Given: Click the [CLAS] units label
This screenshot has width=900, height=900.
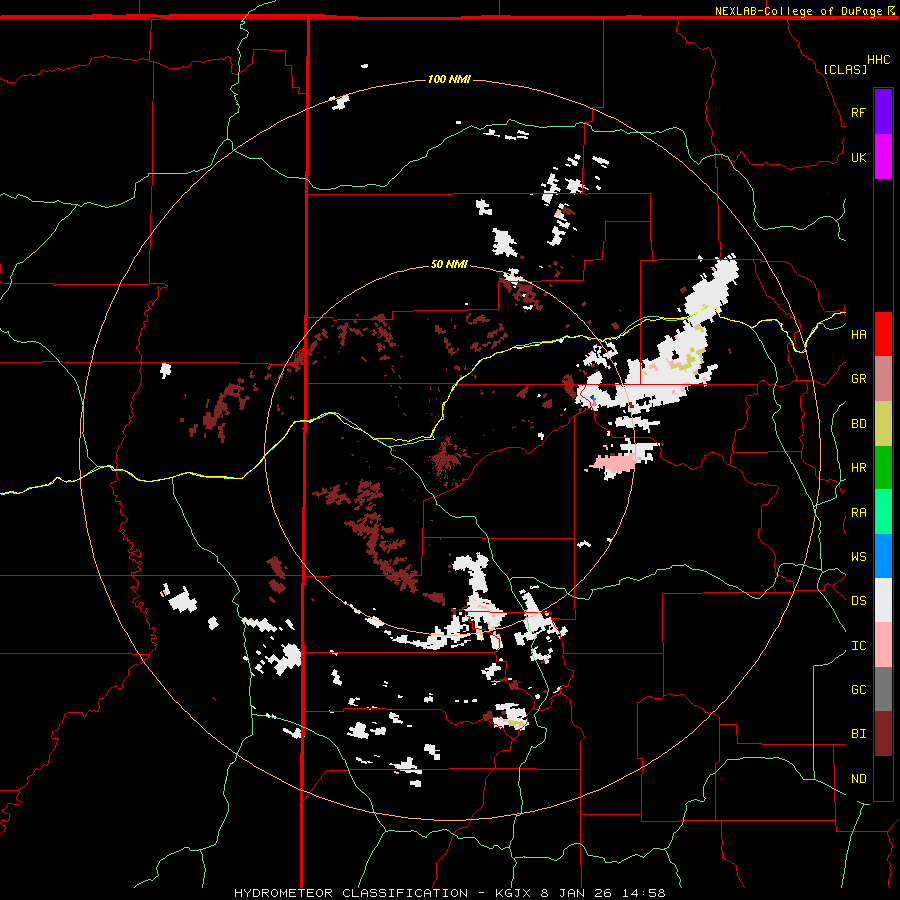Looking at the screenshot, I should pyautogui.click(x=845, y=69).
